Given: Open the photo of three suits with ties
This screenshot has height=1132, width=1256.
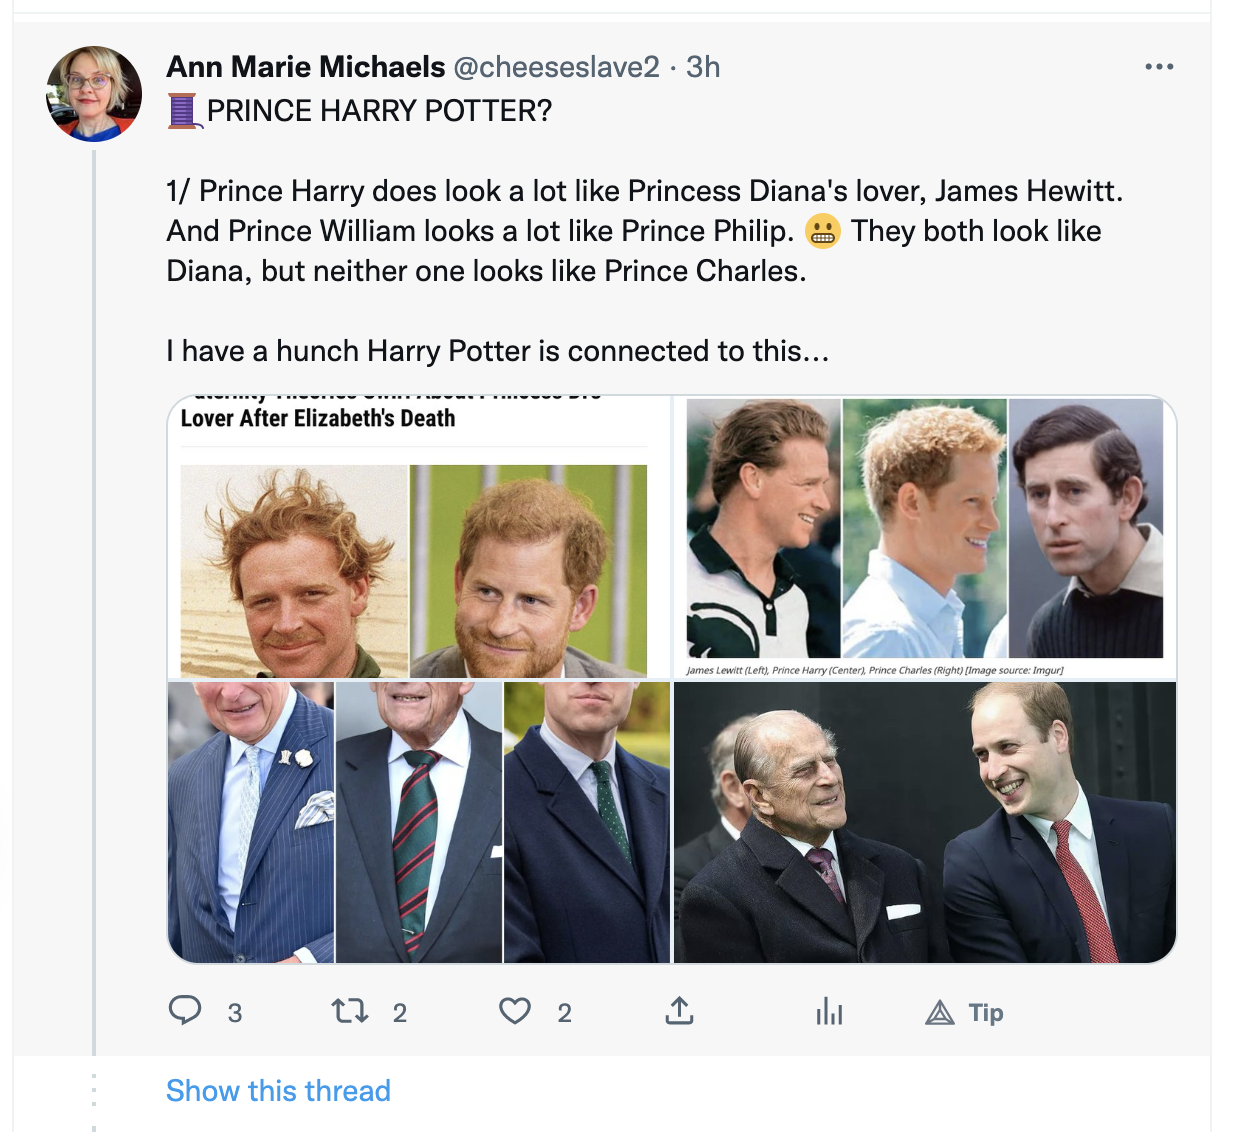Looking at the screenshot, I should point(419,822).
